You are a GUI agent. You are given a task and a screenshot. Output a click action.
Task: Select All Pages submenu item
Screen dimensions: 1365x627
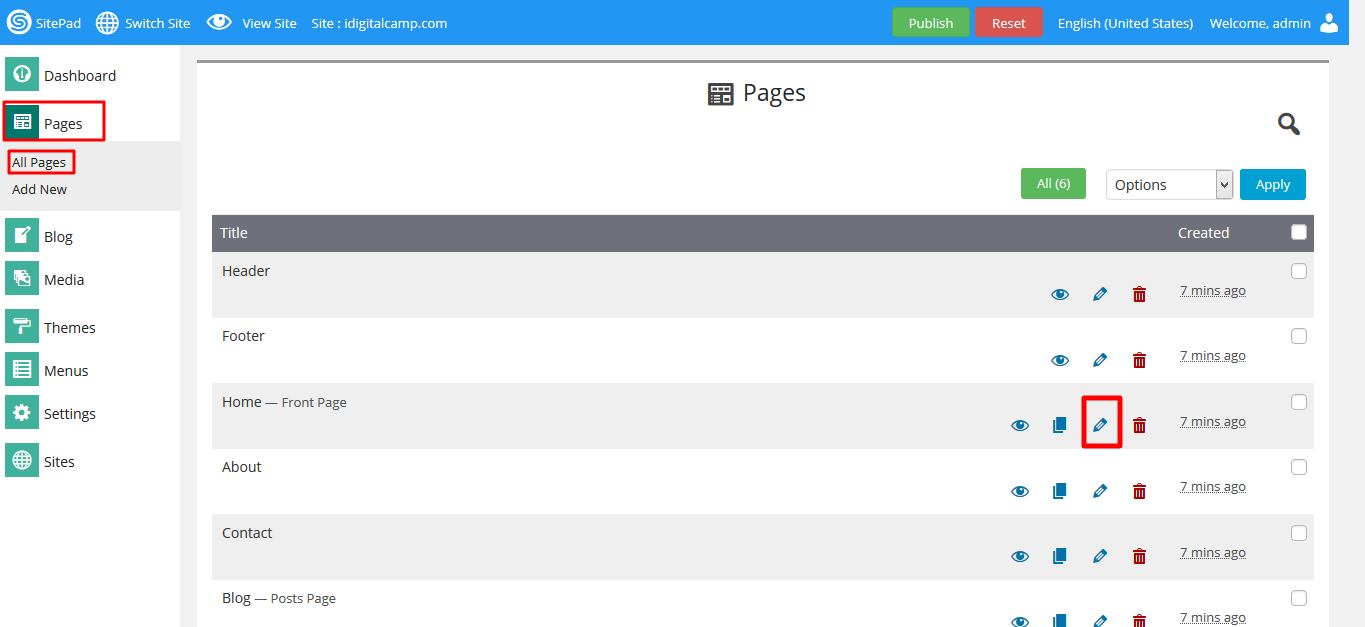point(39,162)
